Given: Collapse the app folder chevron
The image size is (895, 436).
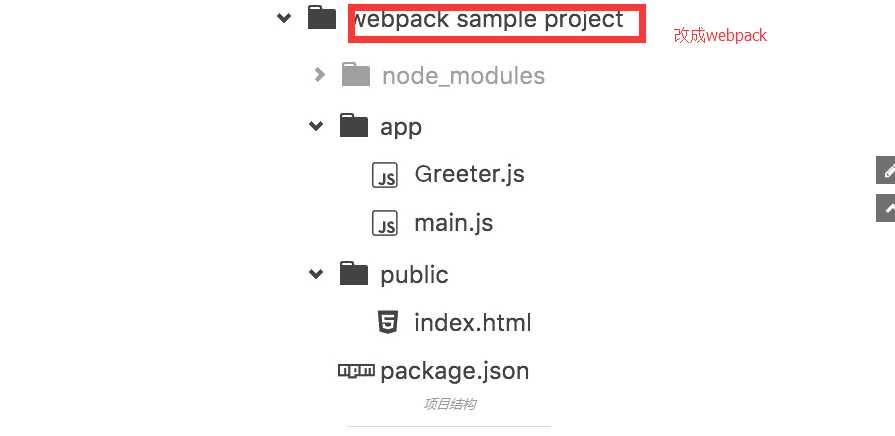Looking at the screenshot, I should 316,126.
